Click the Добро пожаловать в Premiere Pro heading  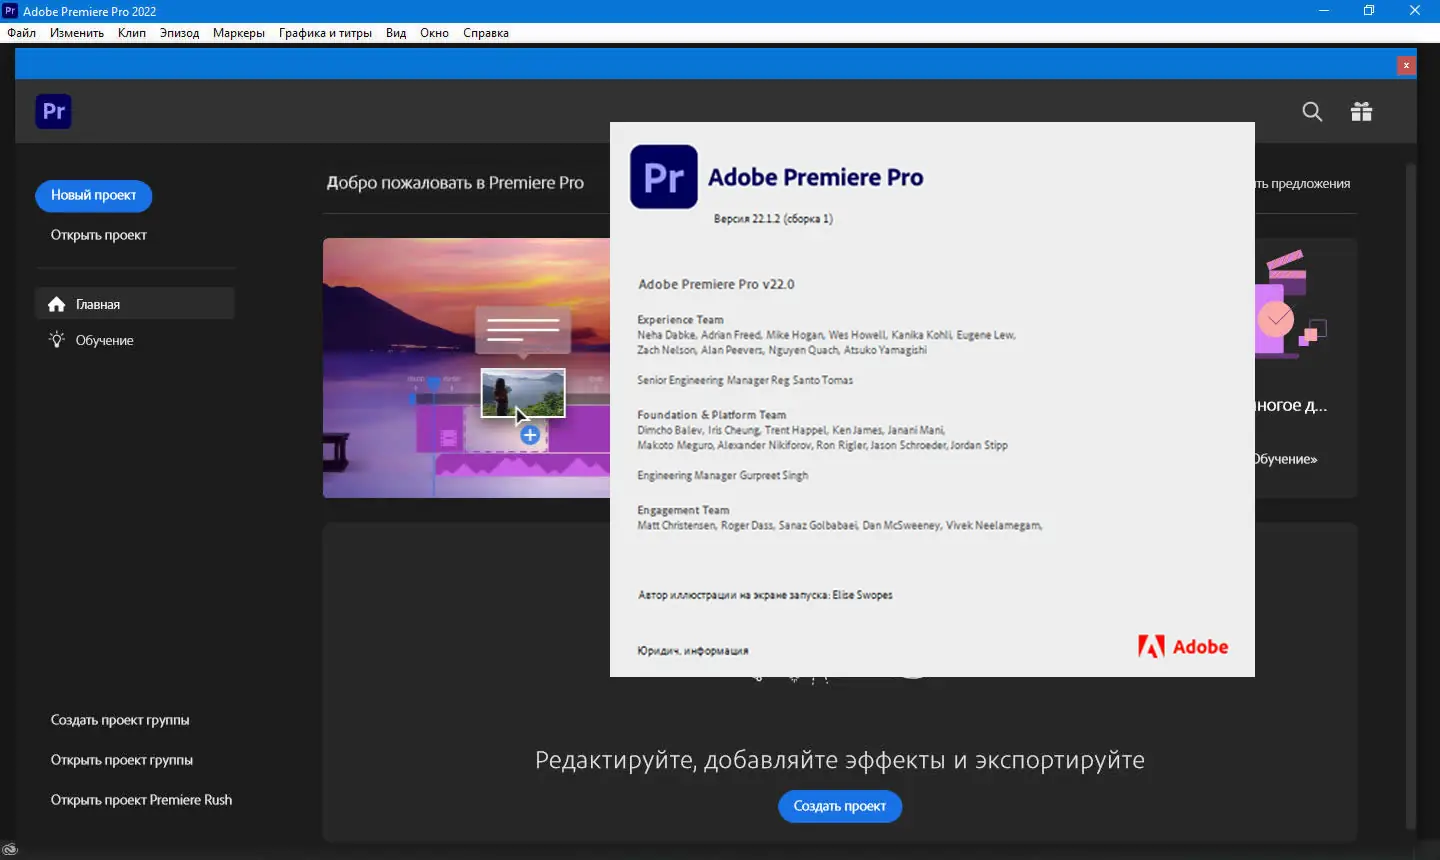tap(455, 183)
